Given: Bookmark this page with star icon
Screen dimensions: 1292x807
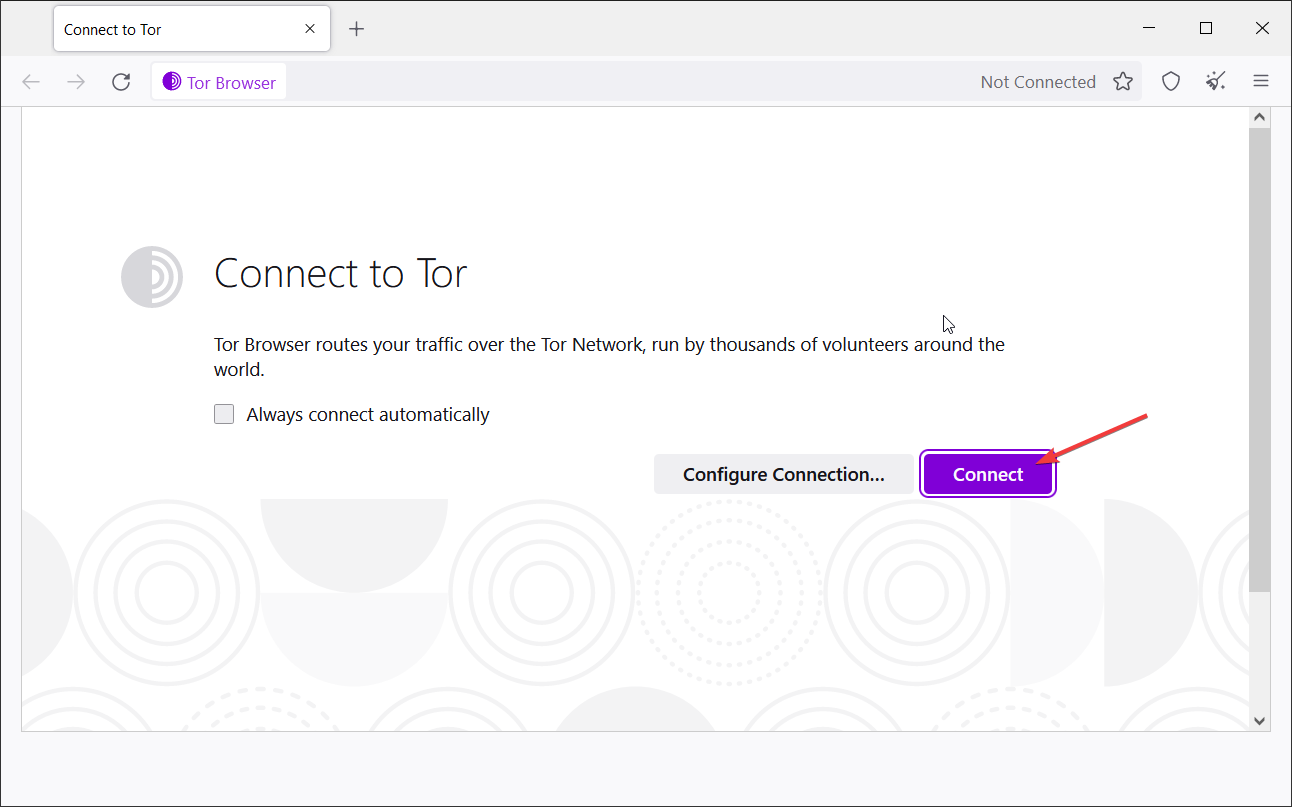Looking at the screenshot, I should pyautogui.click(x=1123, y=82).
